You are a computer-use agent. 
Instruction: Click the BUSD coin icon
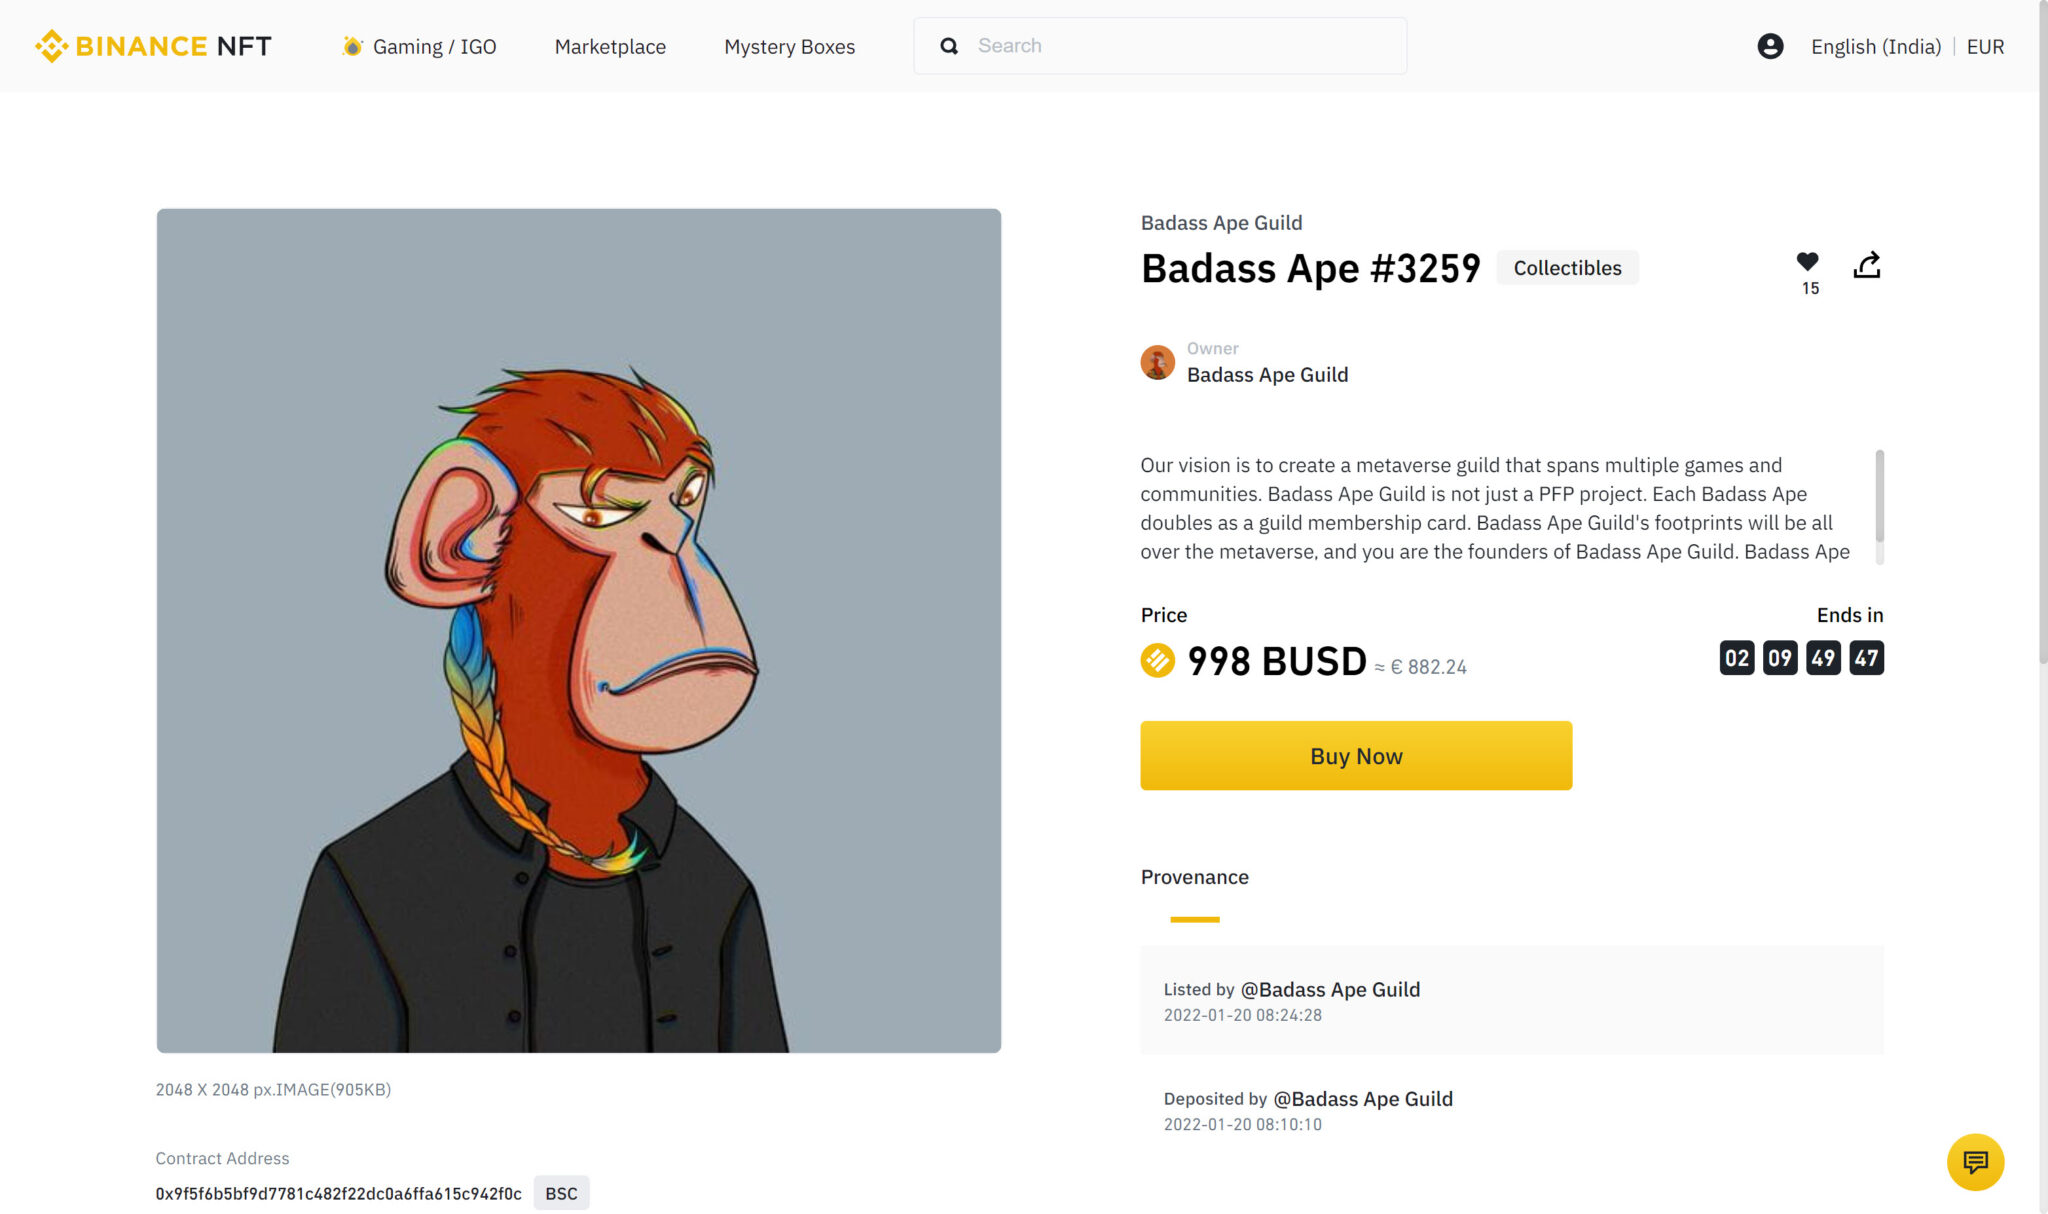coord(1158,660)
